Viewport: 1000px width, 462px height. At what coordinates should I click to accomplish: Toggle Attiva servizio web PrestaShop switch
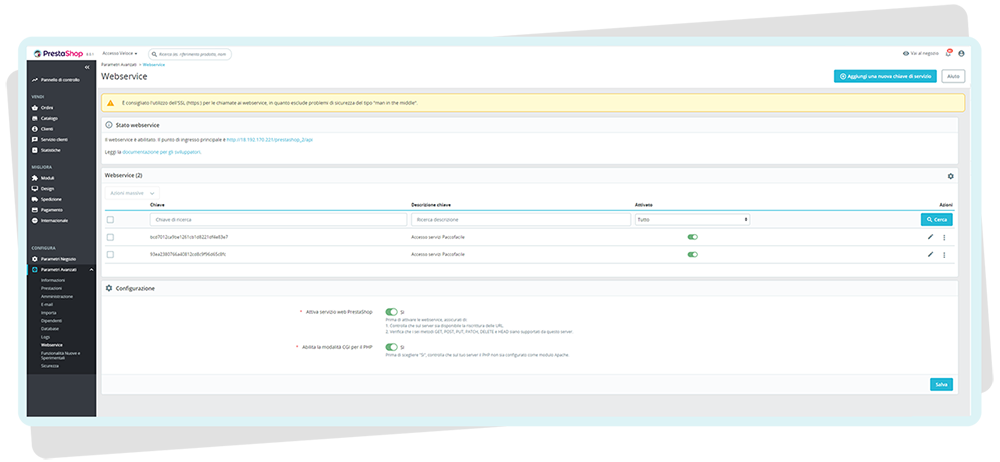pos(392,312)
